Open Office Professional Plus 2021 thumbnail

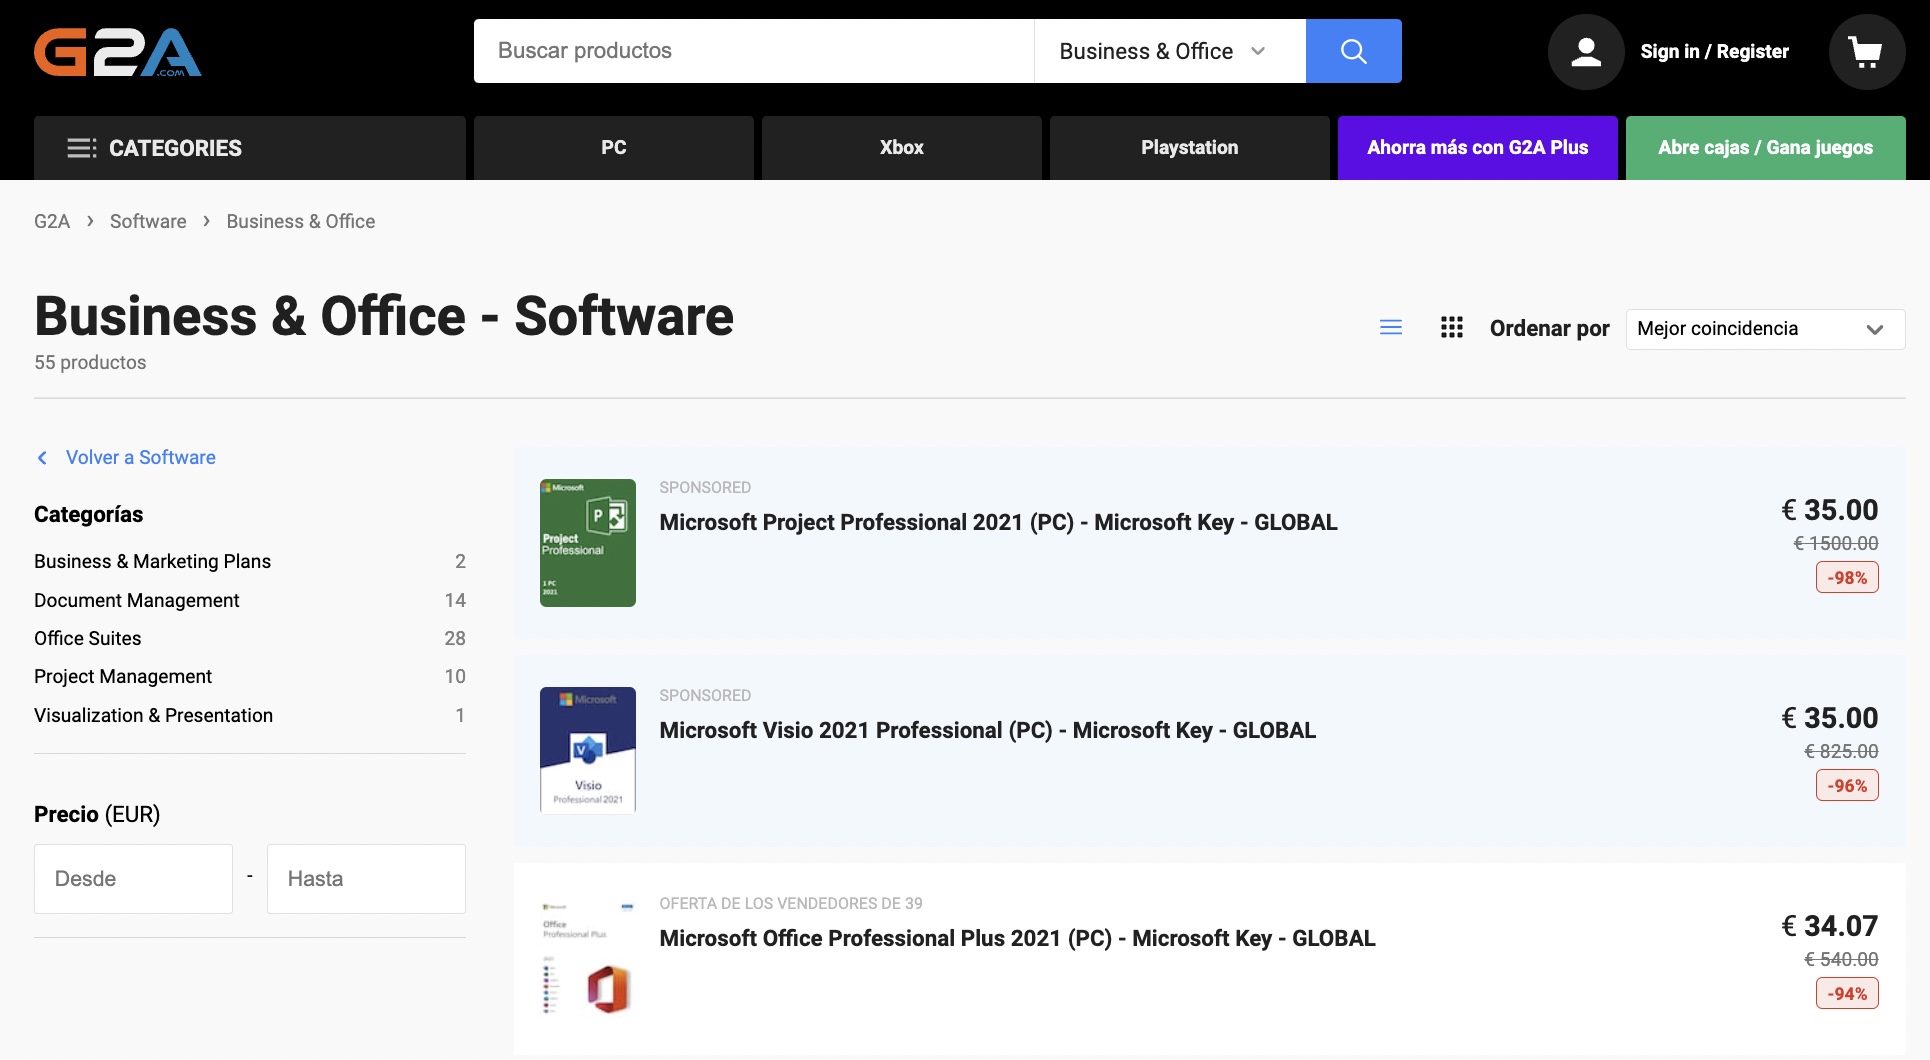click(588, 959)
